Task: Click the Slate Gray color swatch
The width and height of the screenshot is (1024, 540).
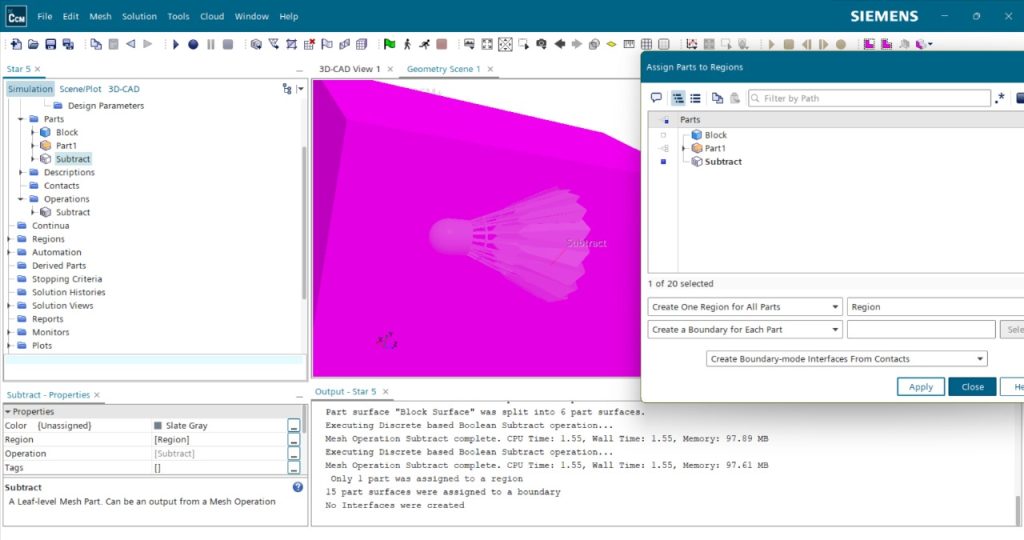Action: pyautogui.click(x=158, y=426)
